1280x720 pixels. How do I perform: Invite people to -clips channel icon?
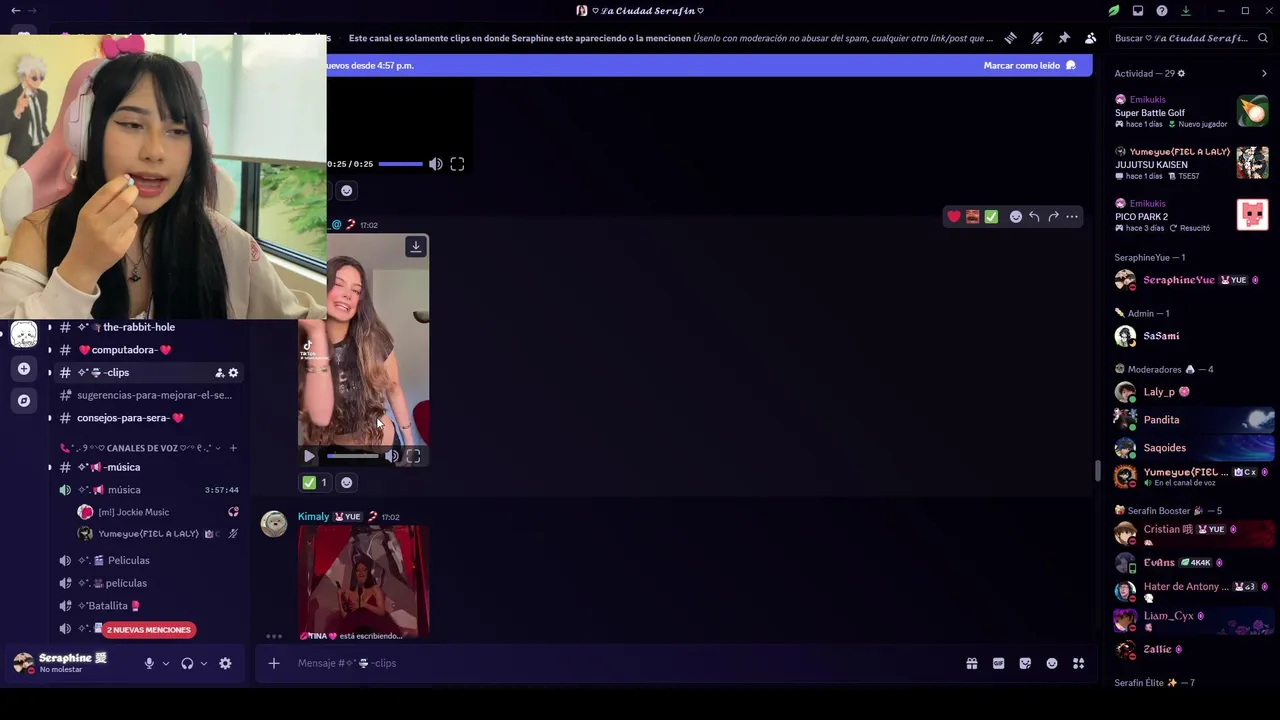[x=219, y=373]
